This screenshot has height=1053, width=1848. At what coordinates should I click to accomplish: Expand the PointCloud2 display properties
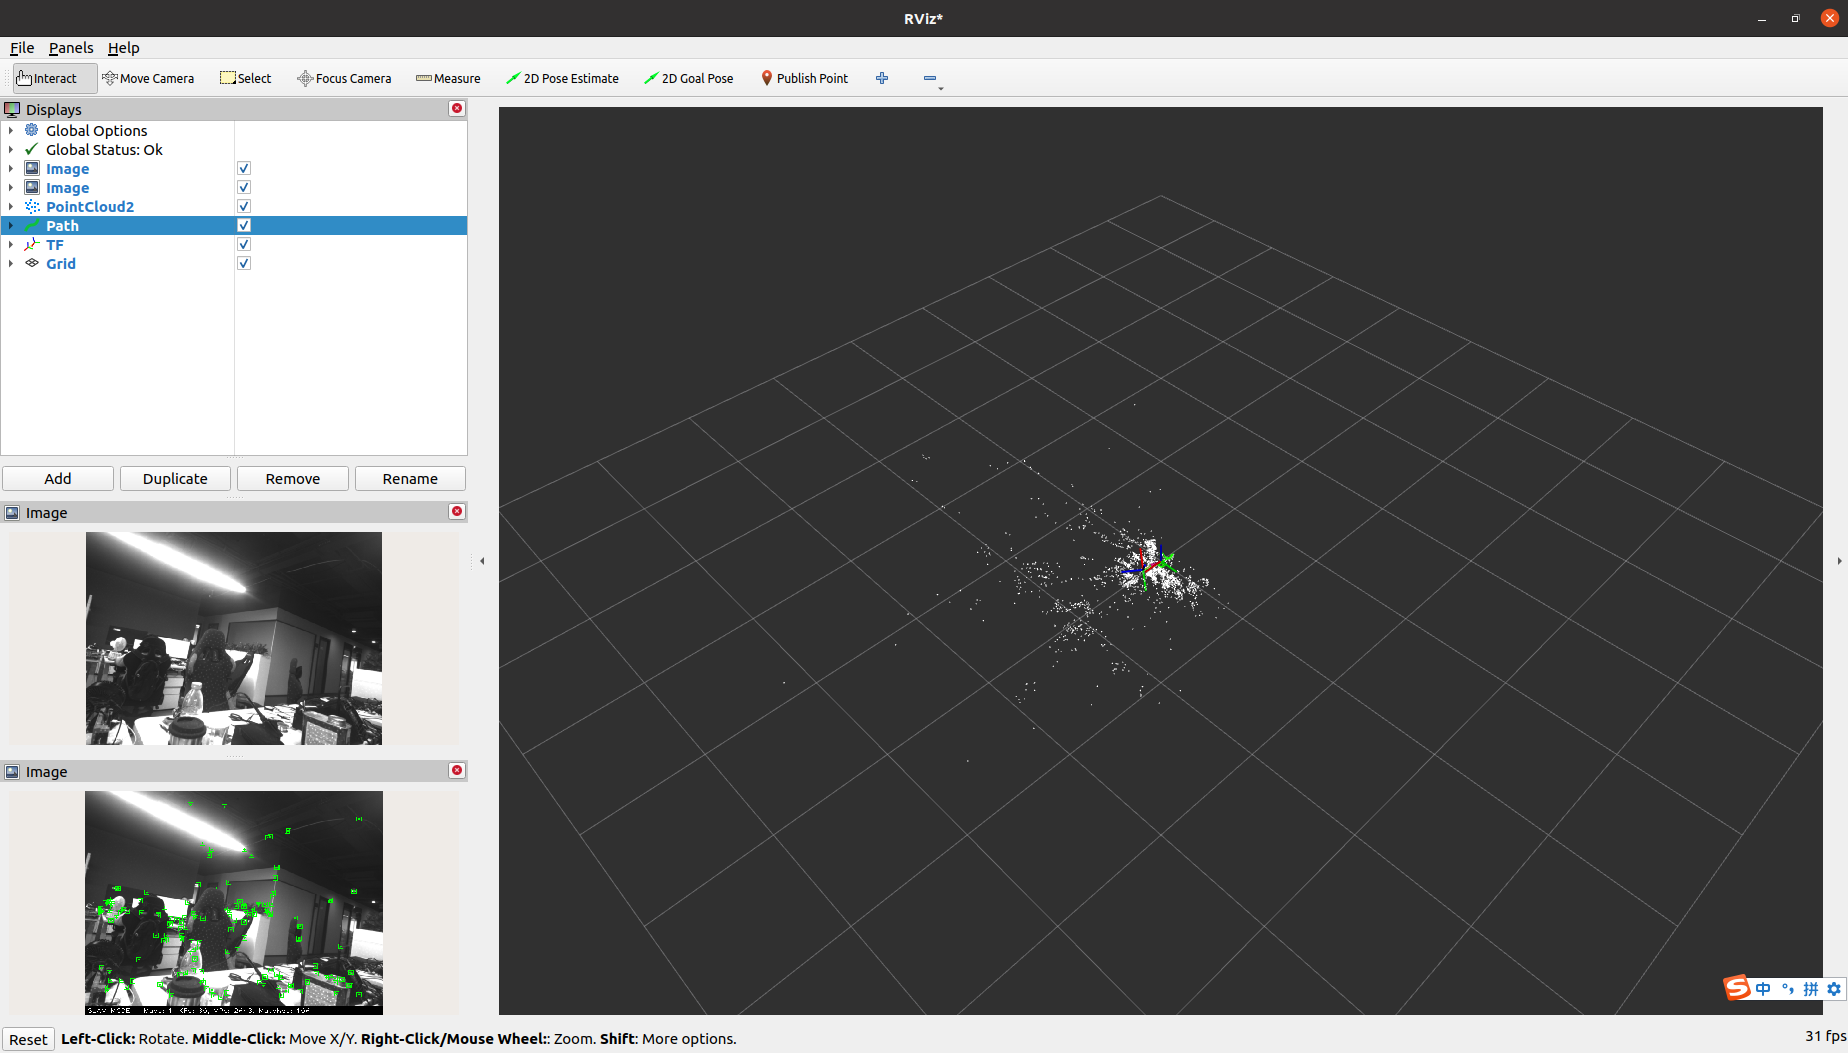(11, 206)
